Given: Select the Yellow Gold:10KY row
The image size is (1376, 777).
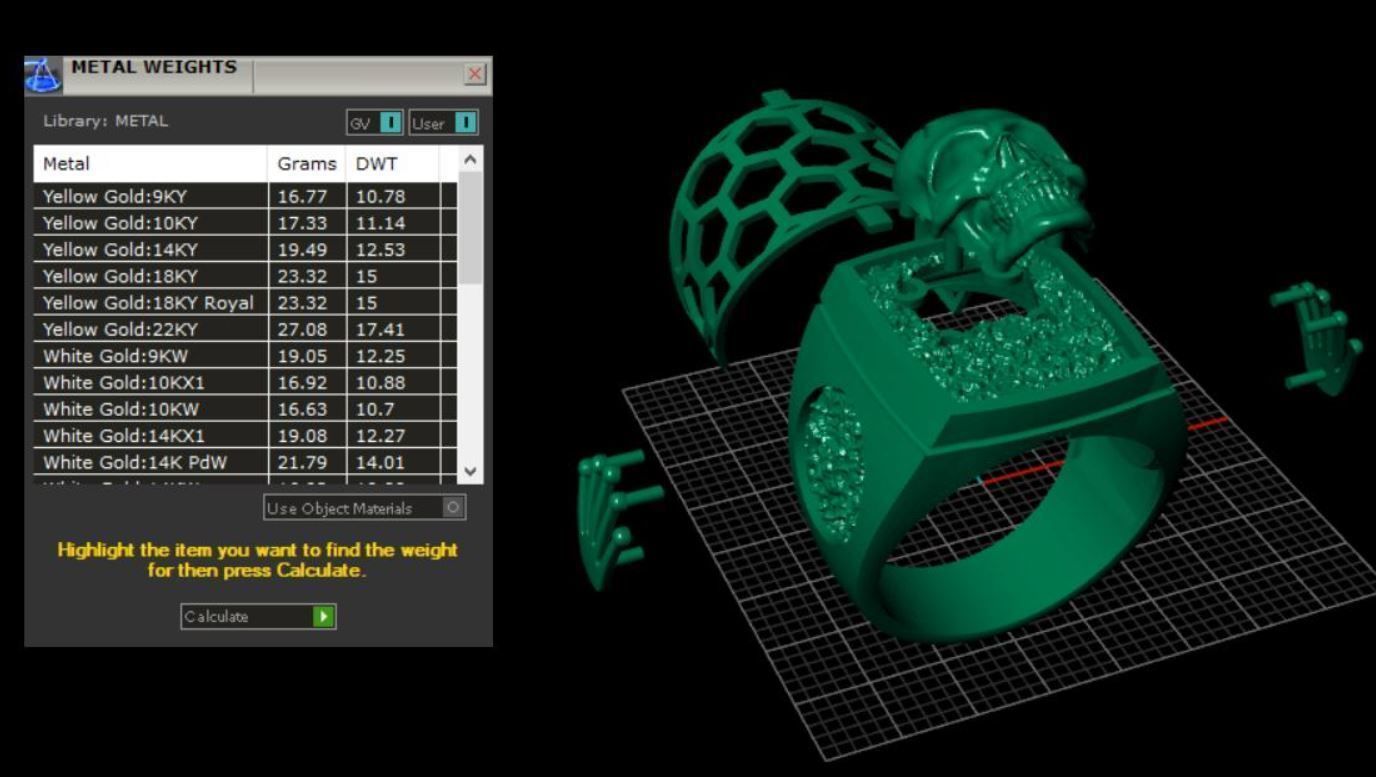Looking at the screenshot, I should pos(246,223).
